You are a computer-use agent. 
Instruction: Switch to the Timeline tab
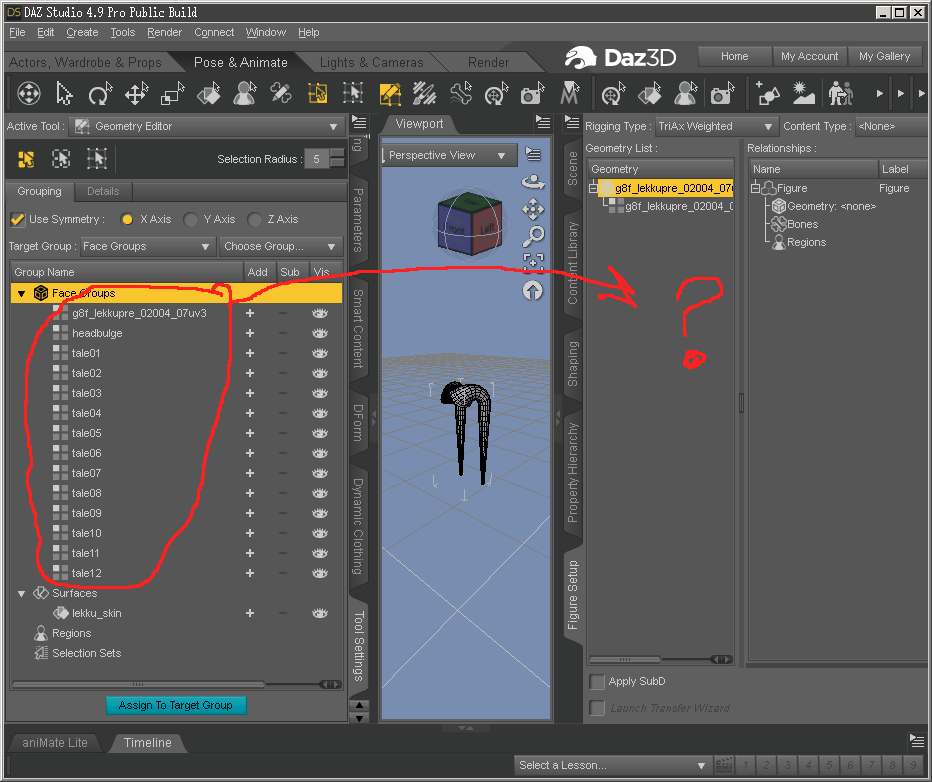[x=147, y=743]
